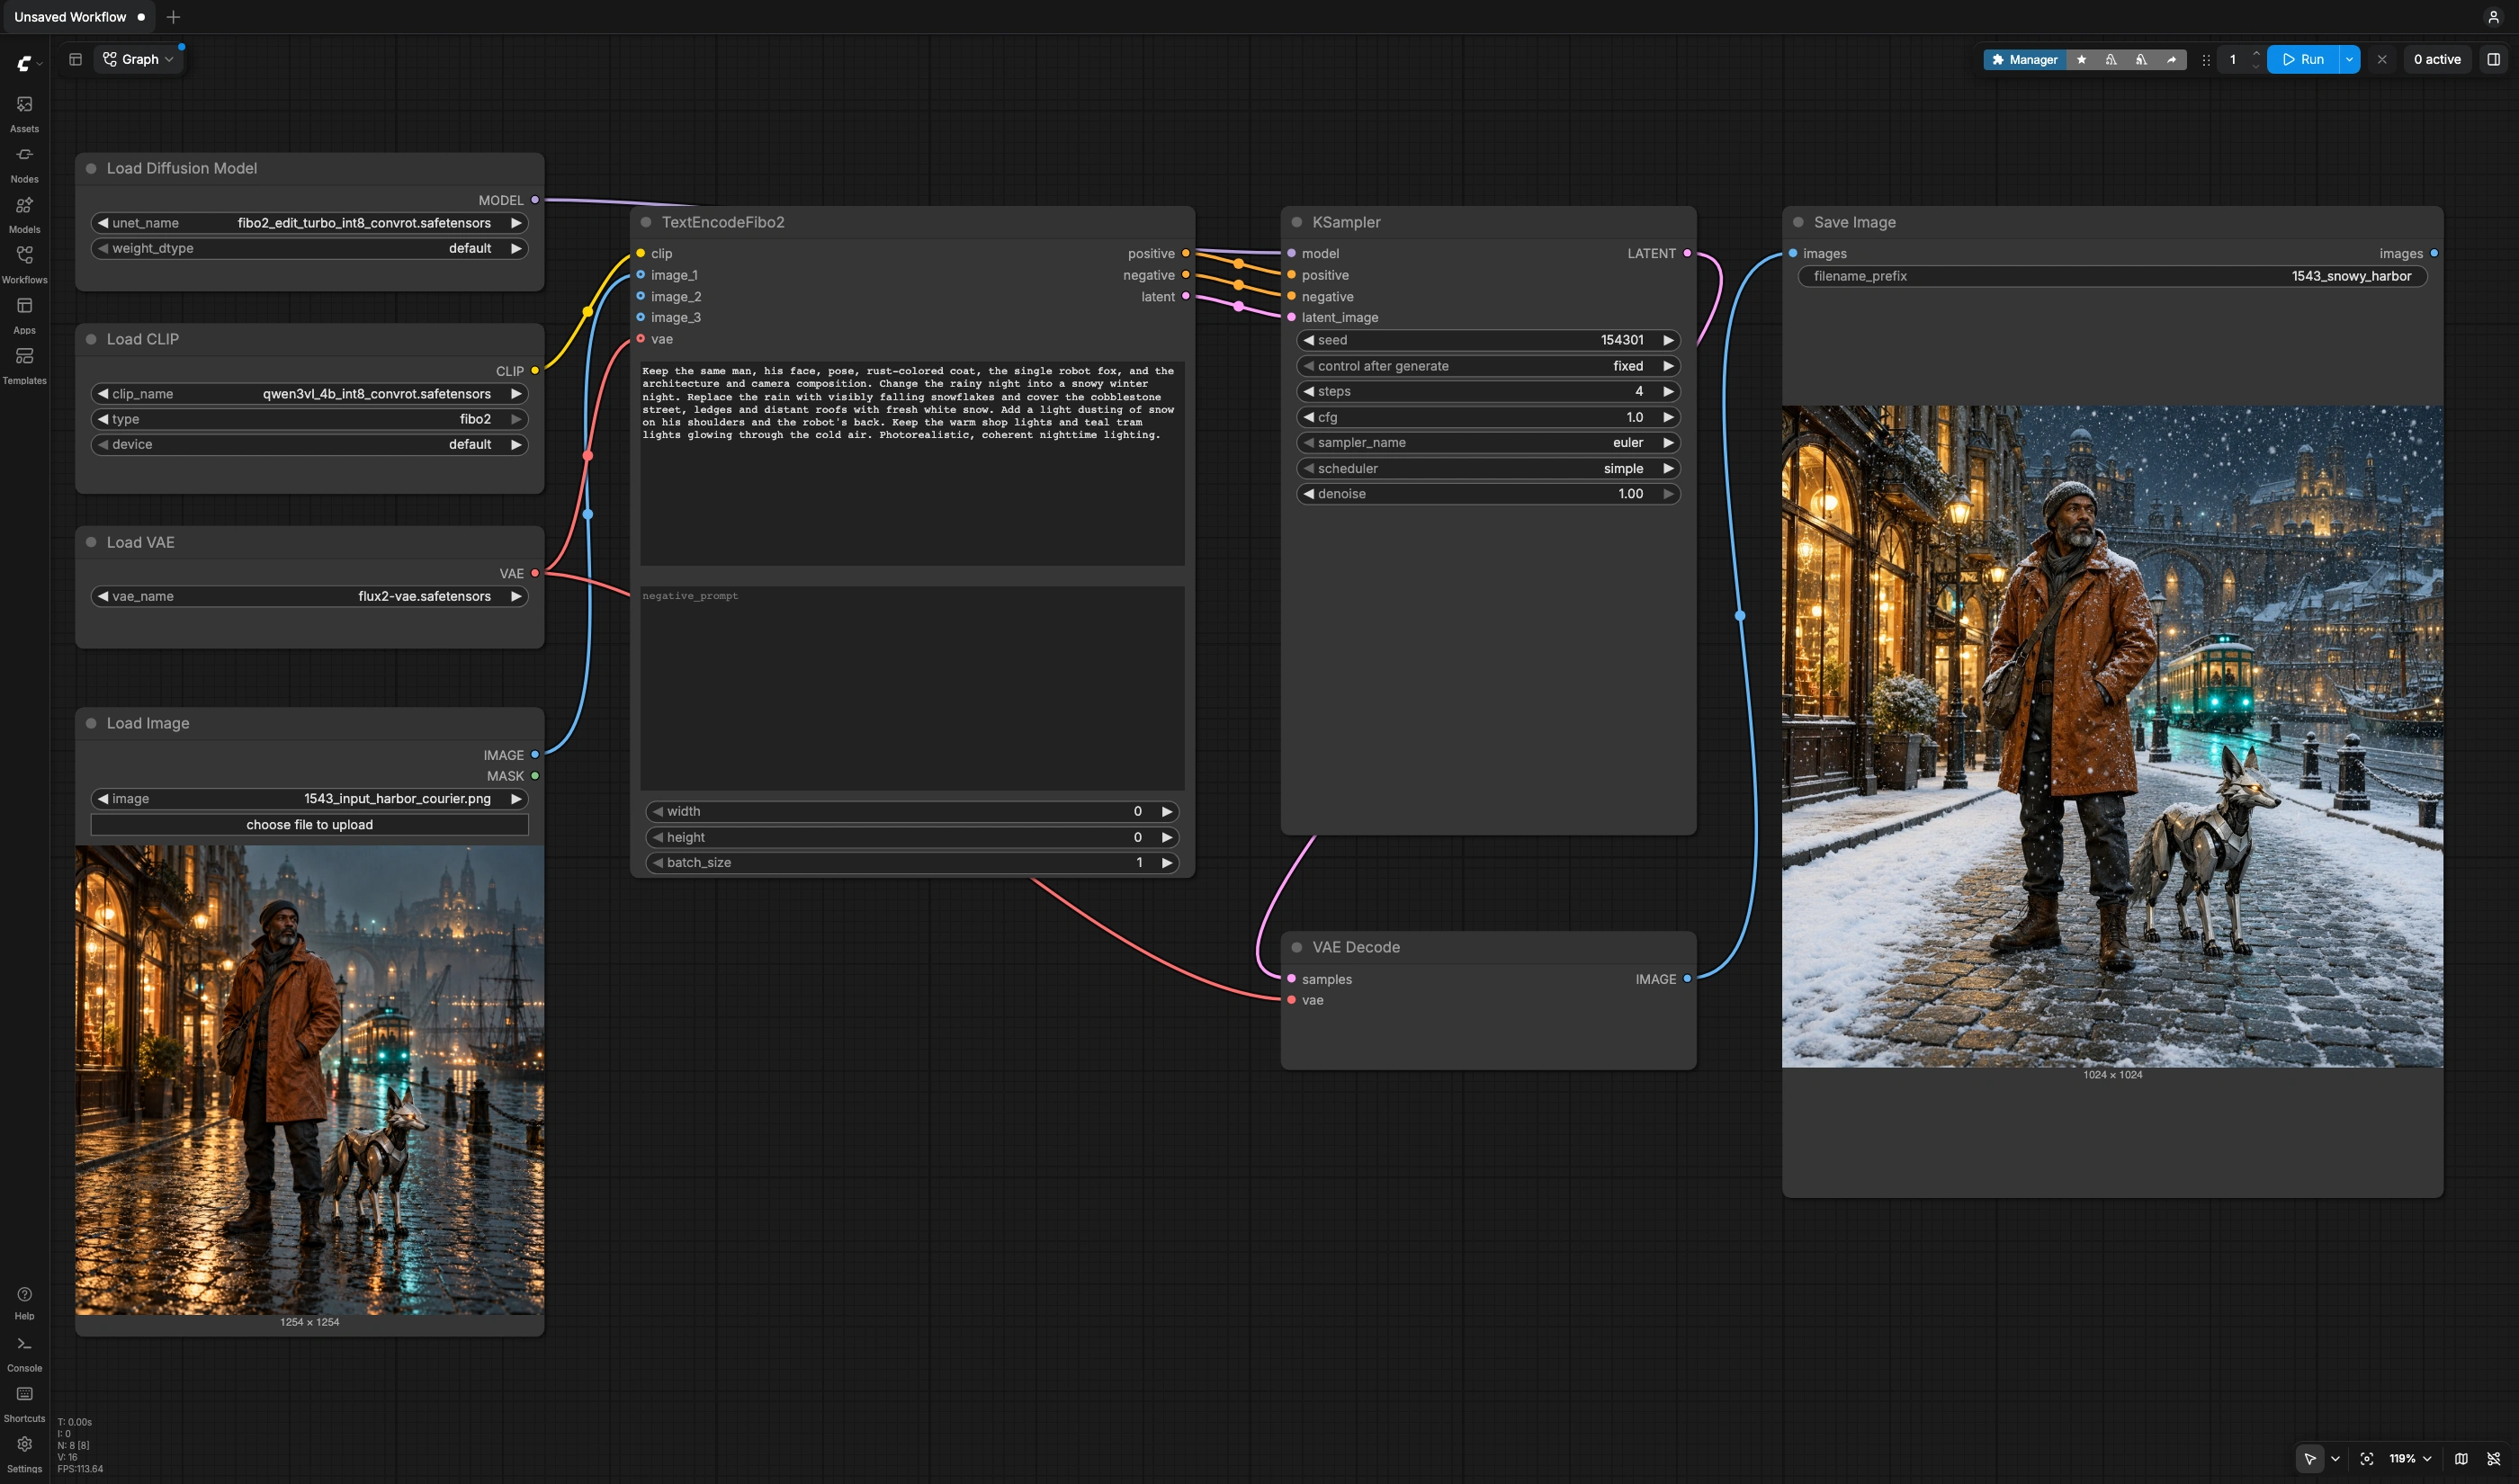Viewport: 2519px width, 1484px height.
Task: Open the Templates sidebar panel
Action: 24,365
